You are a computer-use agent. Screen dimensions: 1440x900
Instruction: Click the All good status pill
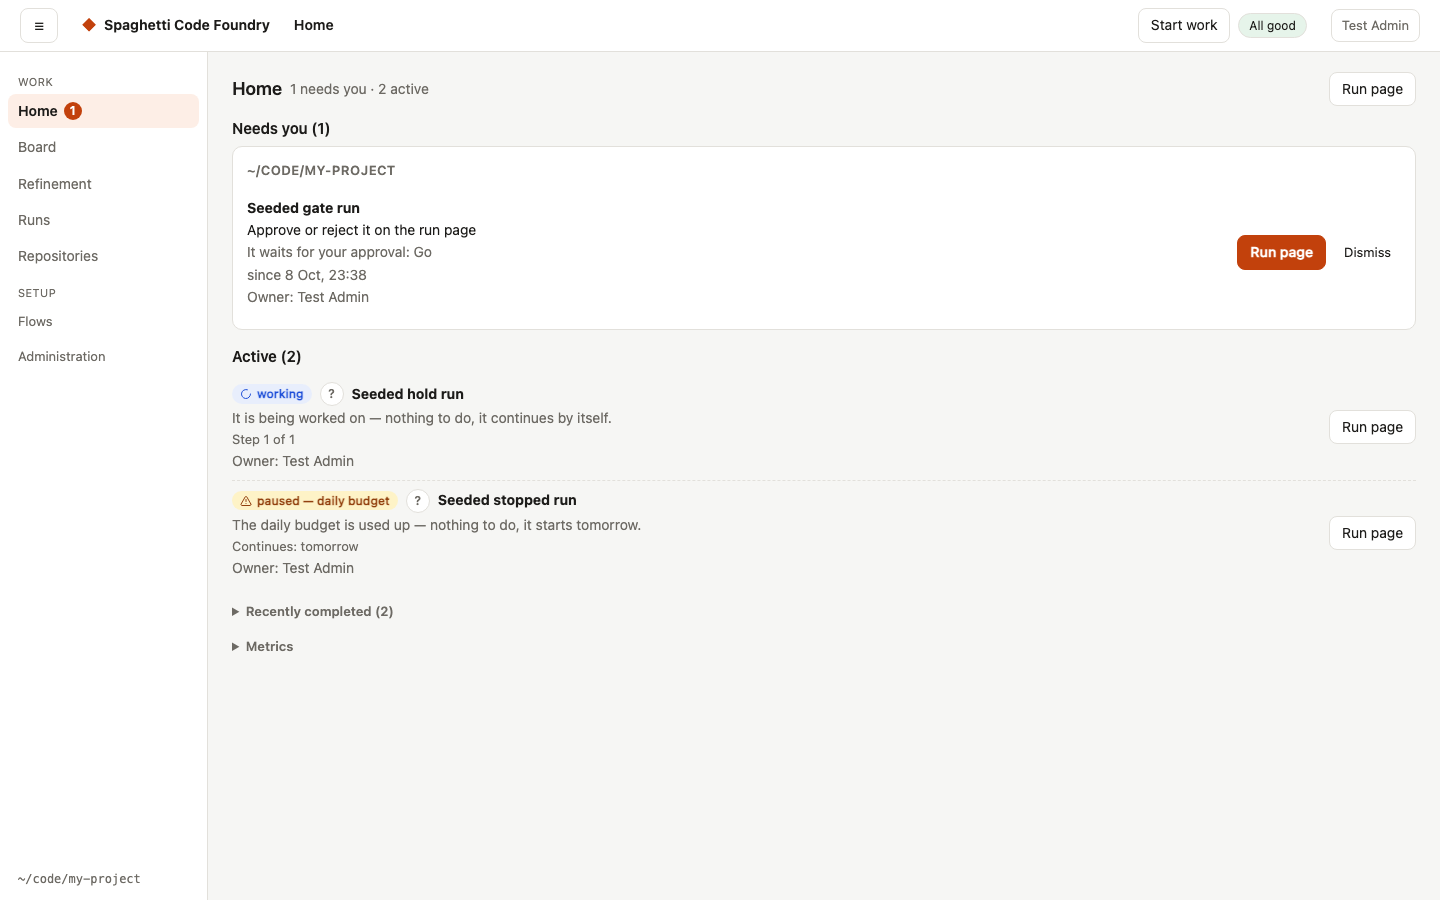1272,26
